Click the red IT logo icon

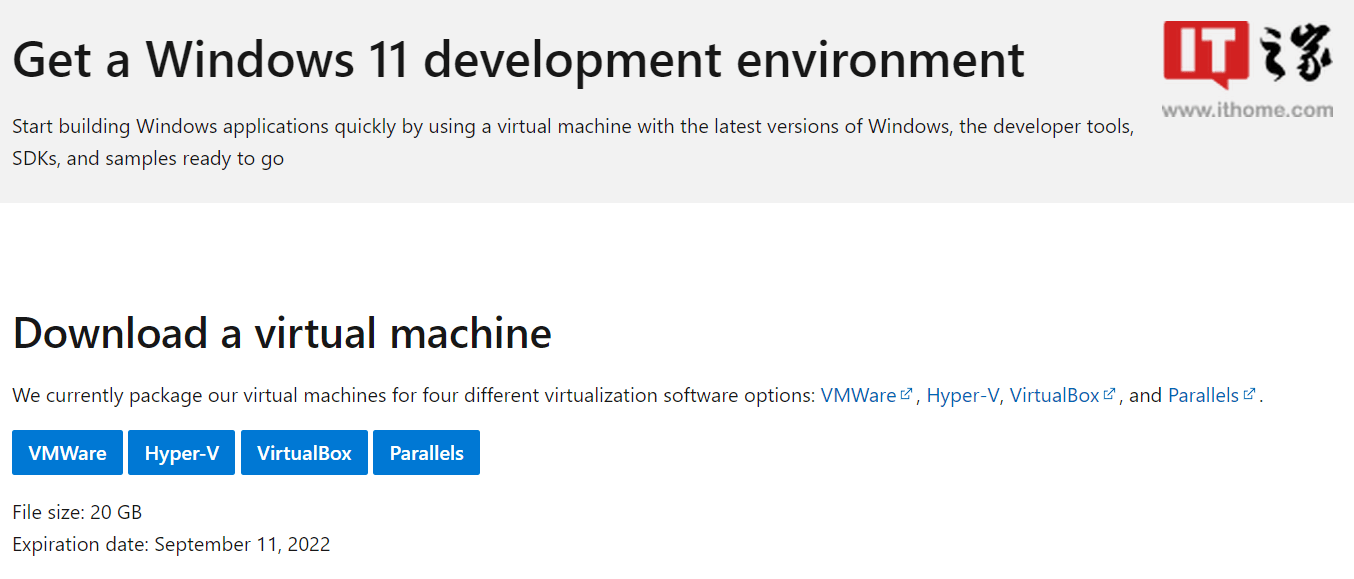pos(1206,52)
